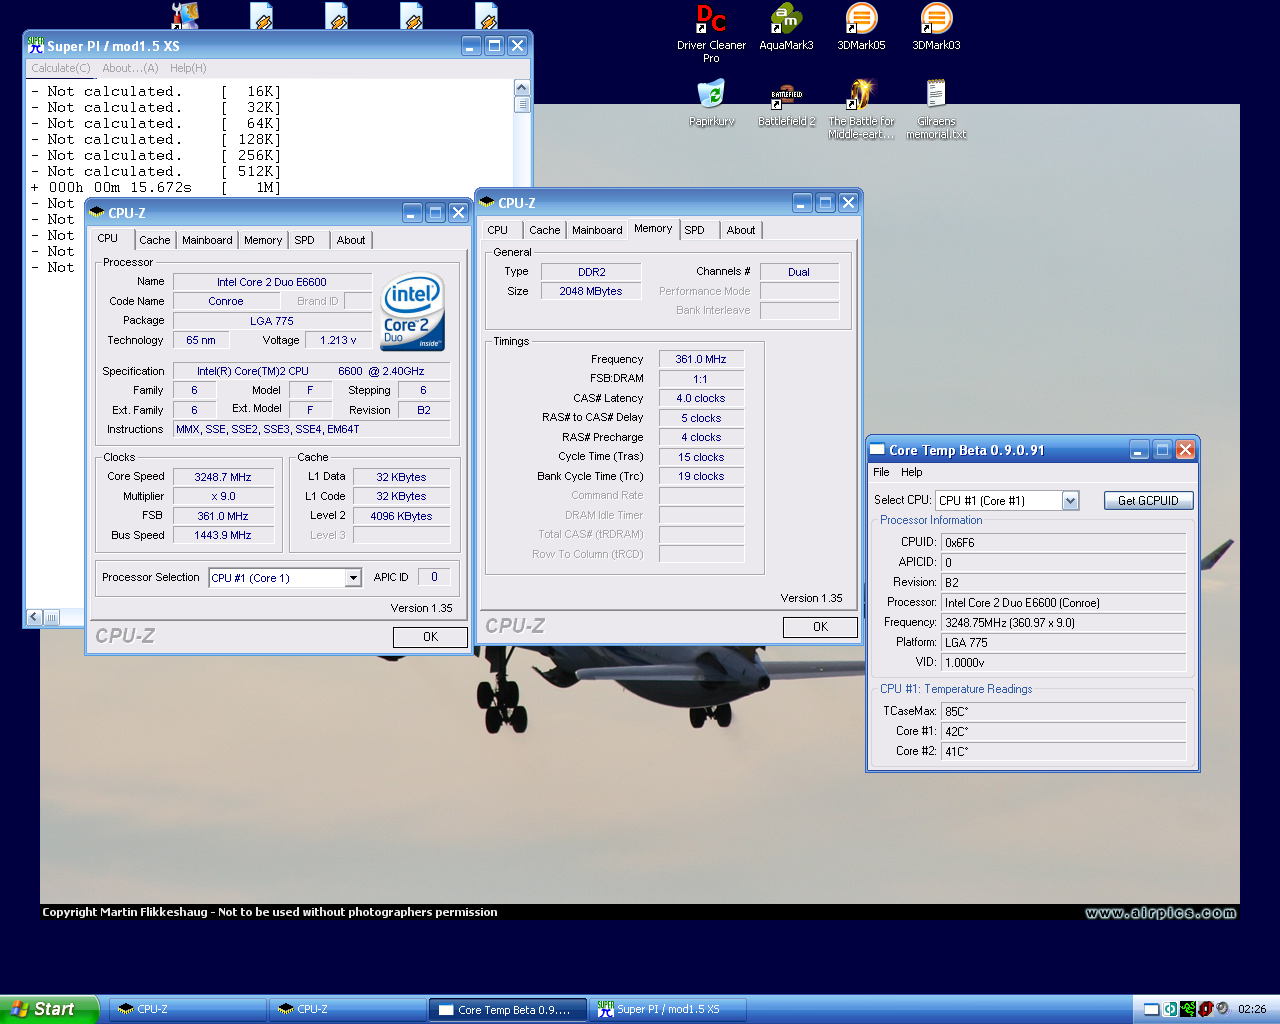Open the 3DMark03 desktop icon
The height and width of the screenshot is (1024, 1280).
[936, 27]
